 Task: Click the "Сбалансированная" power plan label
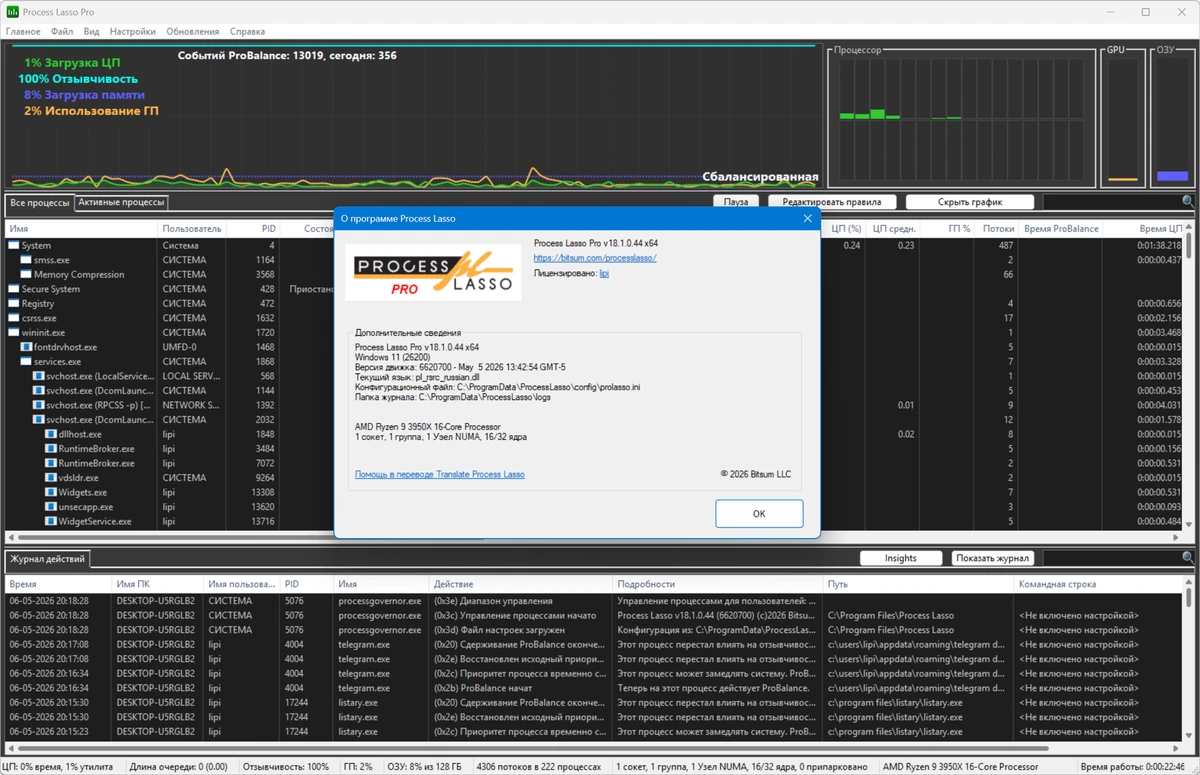point(760,177)
